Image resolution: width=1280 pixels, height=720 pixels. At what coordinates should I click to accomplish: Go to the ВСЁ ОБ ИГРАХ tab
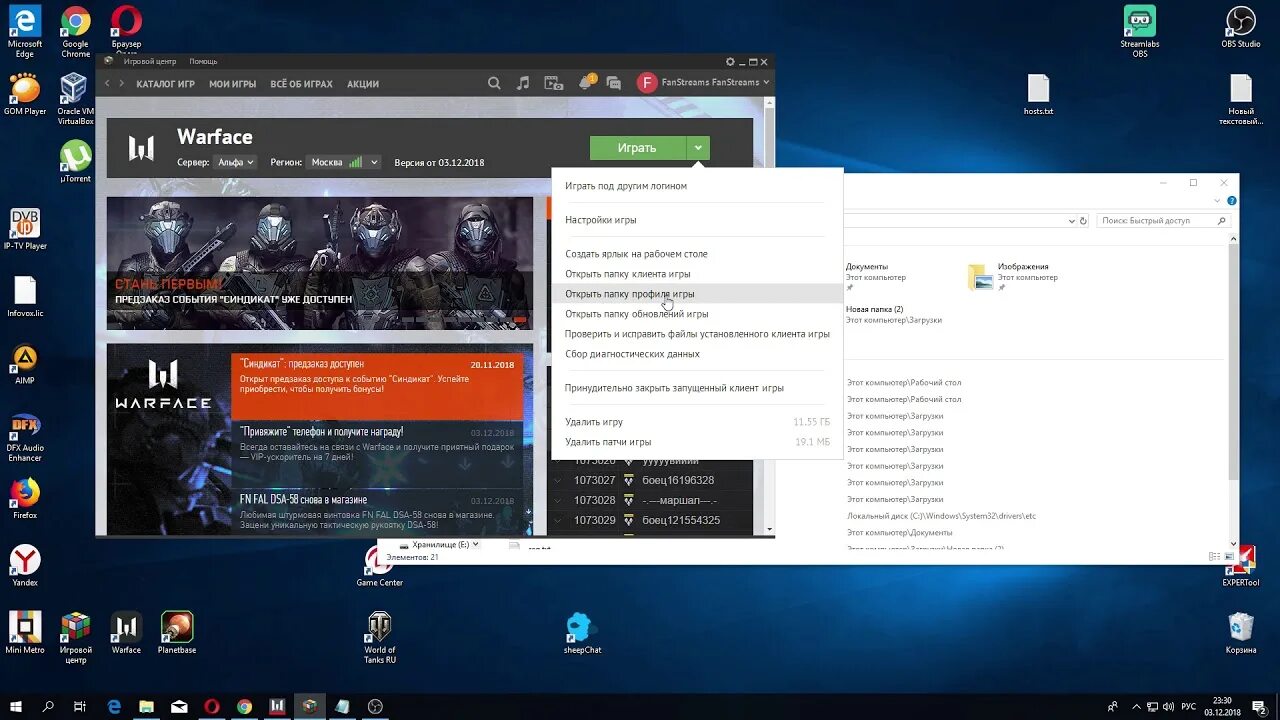(x=302, y=84)
